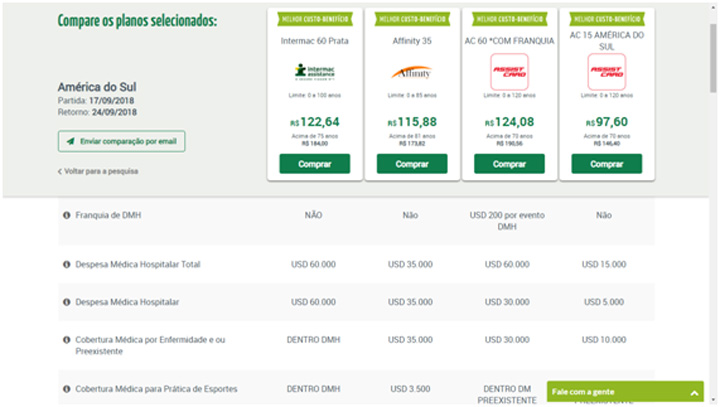
Task: Click NÃO value in Franquia de DMH row
Action: click(x=313, y=215)
